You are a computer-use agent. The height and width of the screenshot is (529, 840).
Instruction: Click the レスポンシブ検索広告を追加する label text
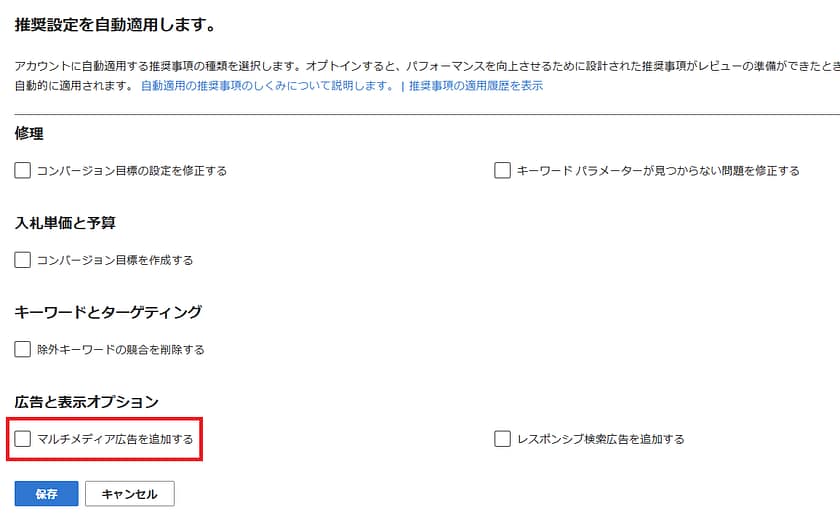[600, 439]
